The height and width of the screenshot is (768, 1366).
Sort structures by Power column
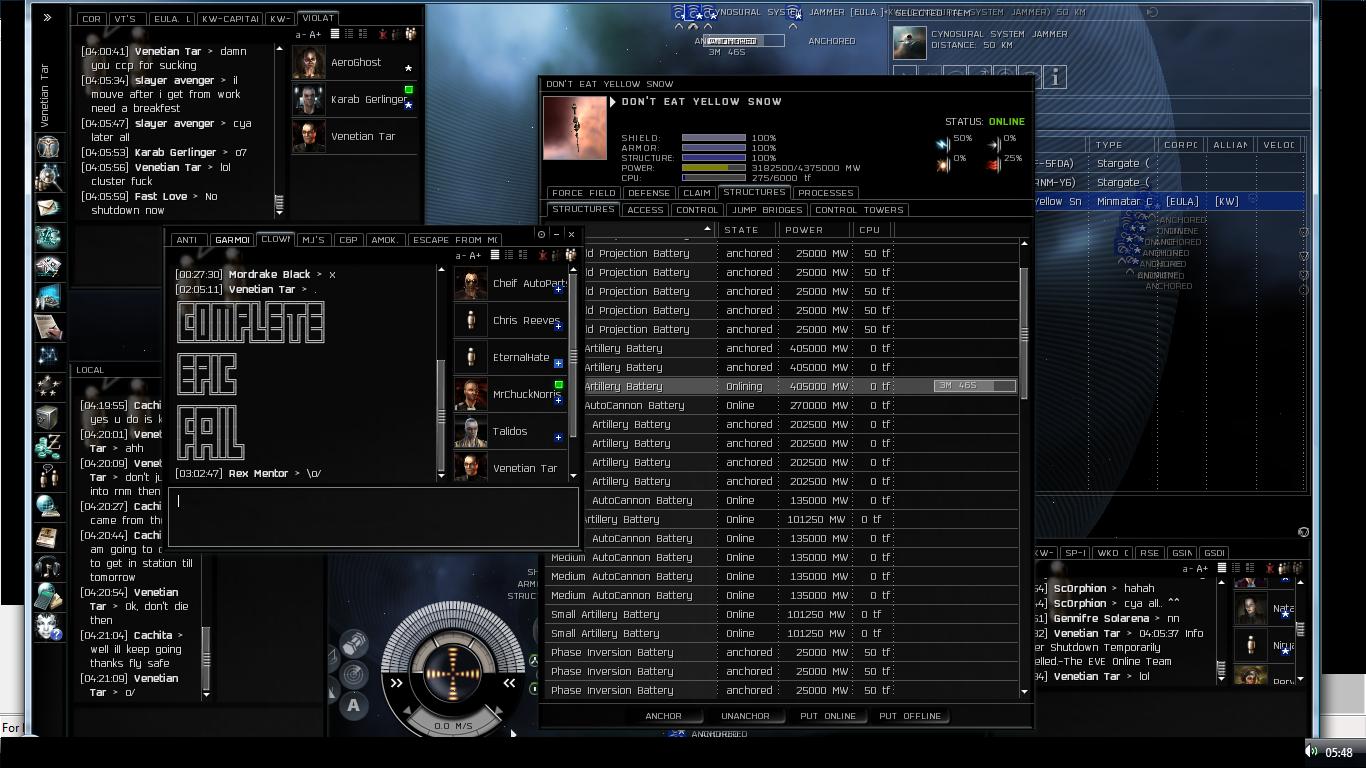pyautogui.click(x=804, y=230)
